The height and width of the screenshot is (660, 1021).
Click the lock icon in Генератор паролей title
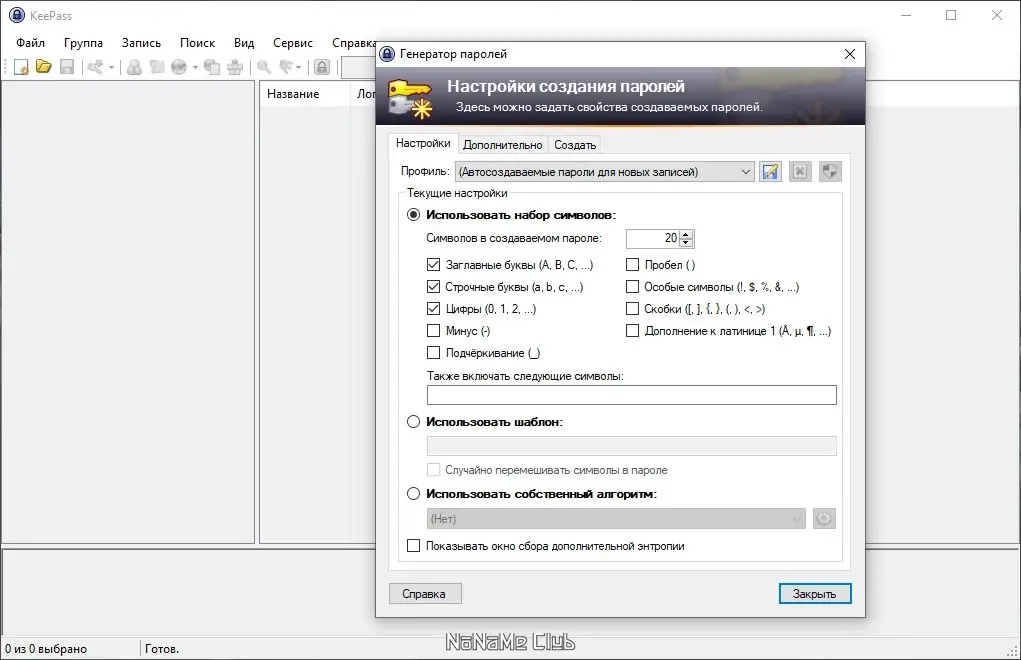(387, 54)
